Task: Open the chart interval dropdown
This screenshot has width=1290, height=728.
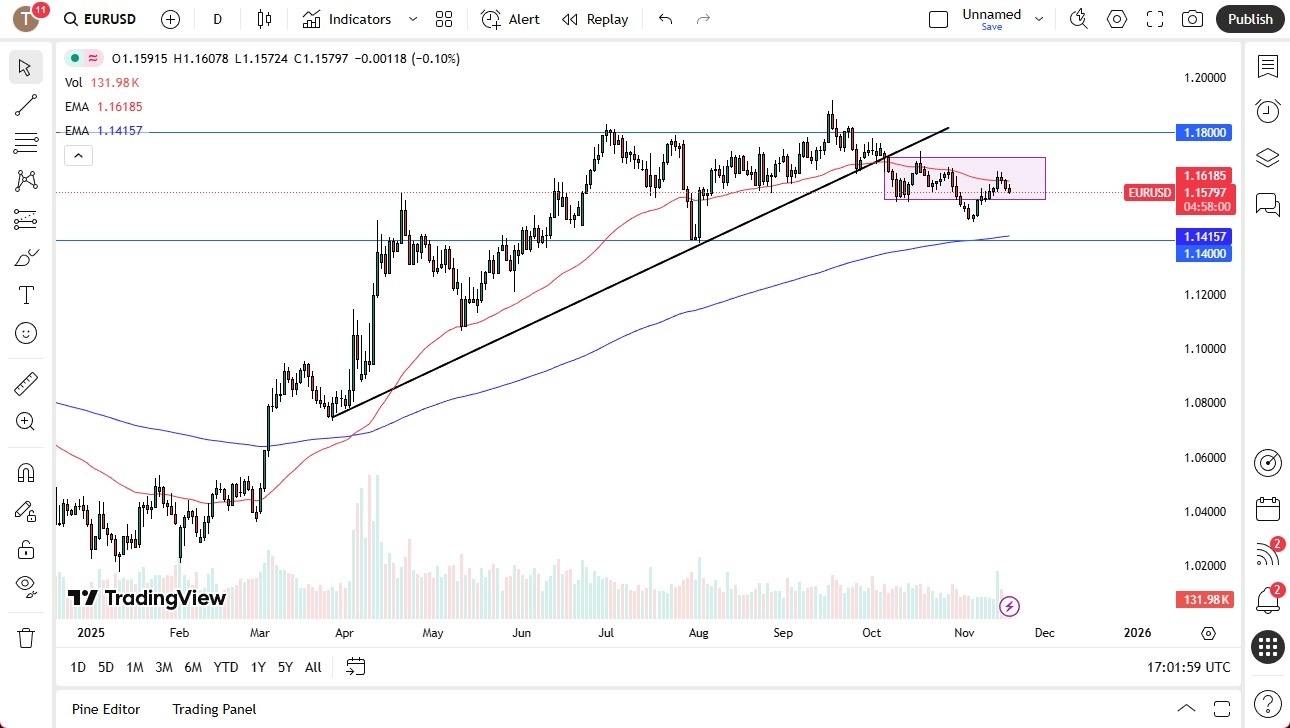Action: [217, 19]
